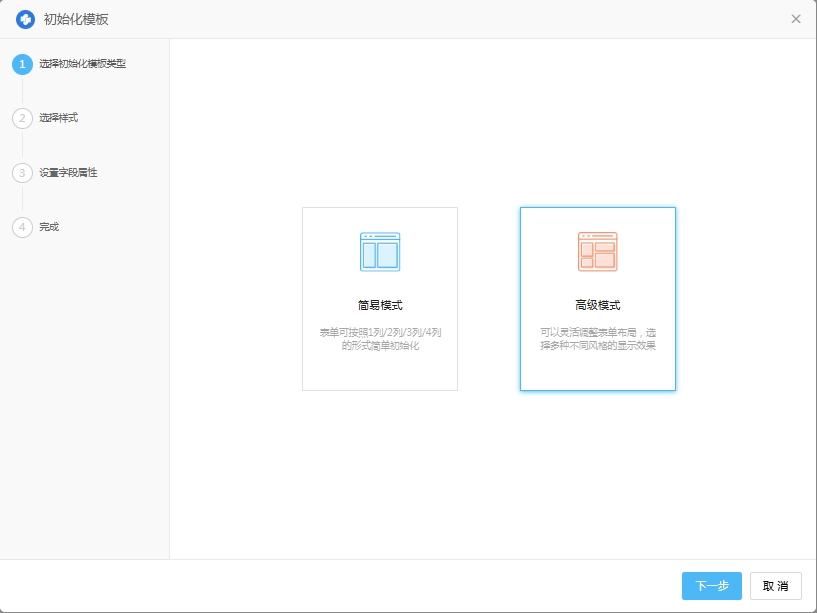This screenshot has width=817, height=613.
Task: Click the step 2 number circle
Action: (x=22, y=118)
